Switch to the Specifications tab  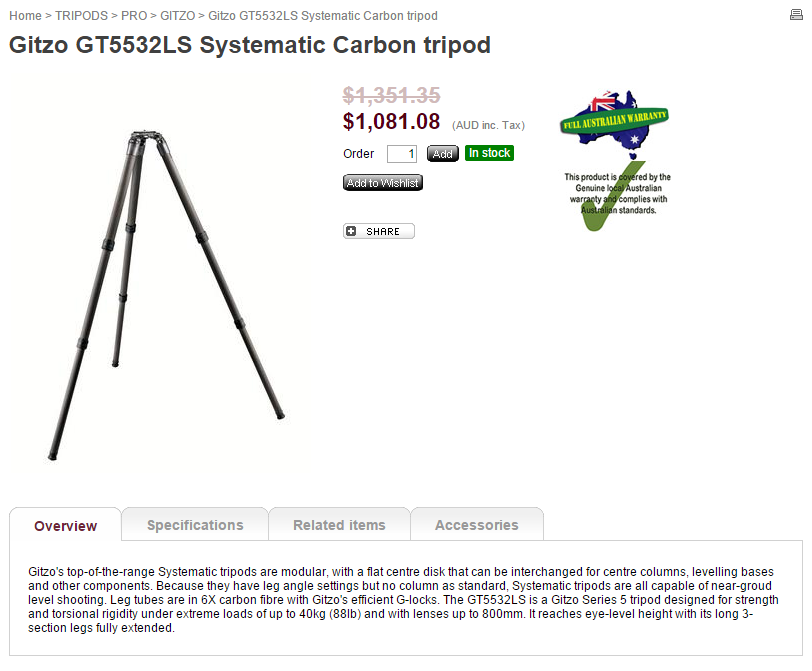pos(195,525)
